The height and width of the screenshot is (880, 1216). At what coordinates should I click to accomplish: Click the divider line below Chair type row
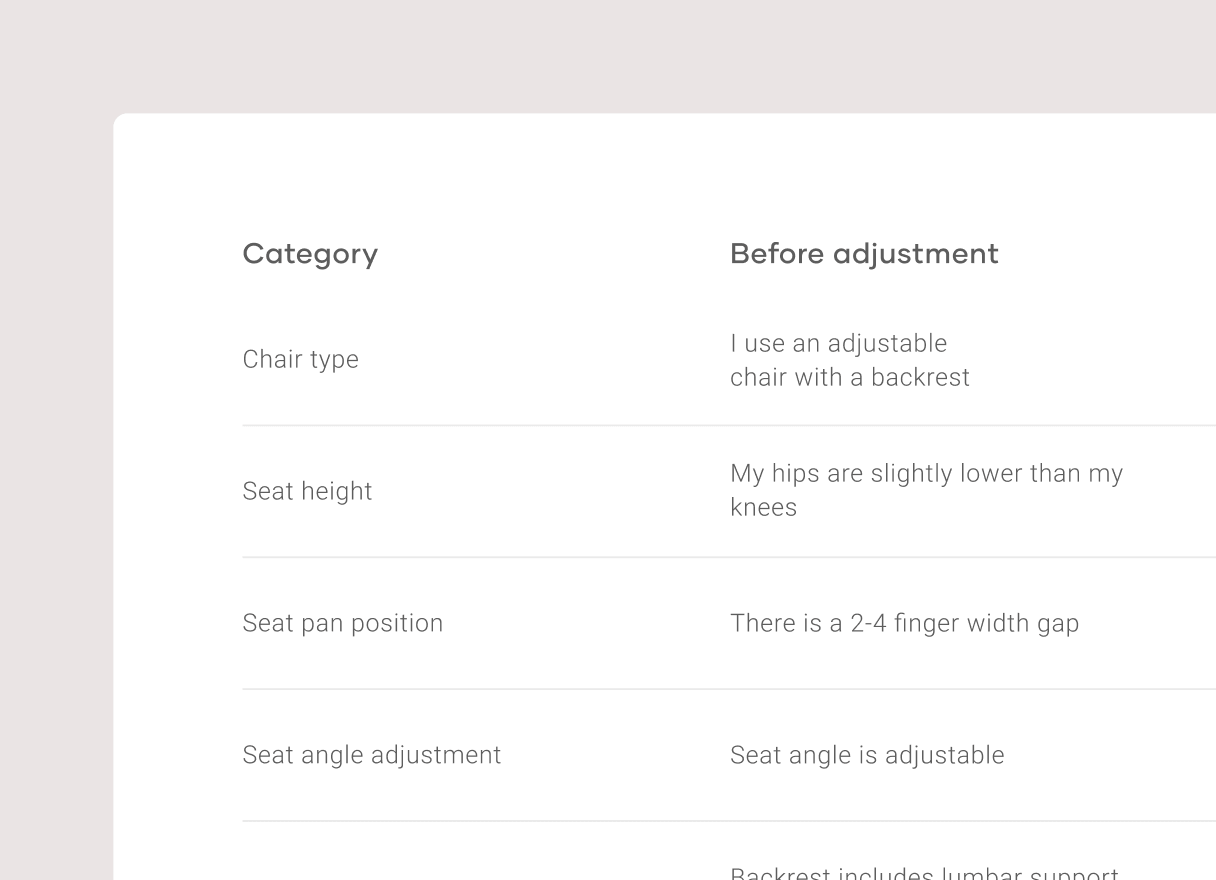click(728, 426)
